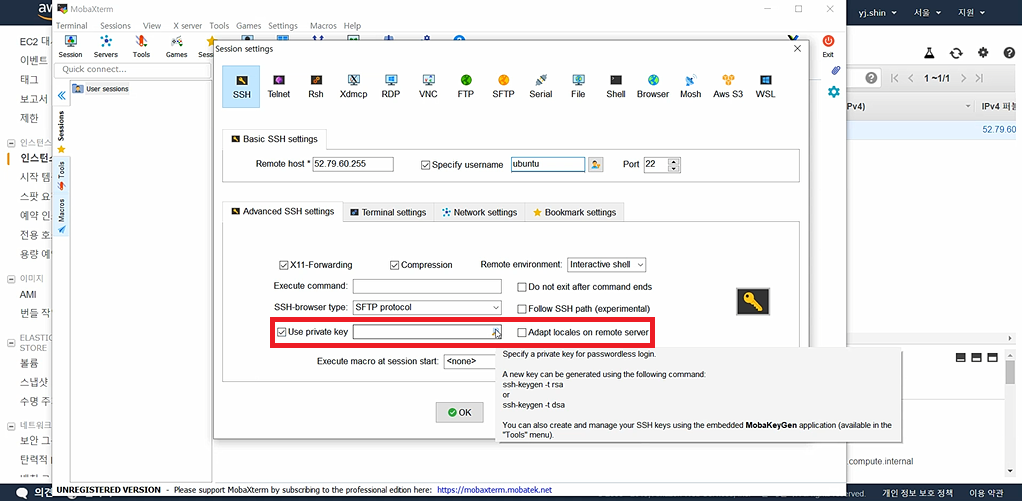Open the Remote environment dropdown

[606, 265]
